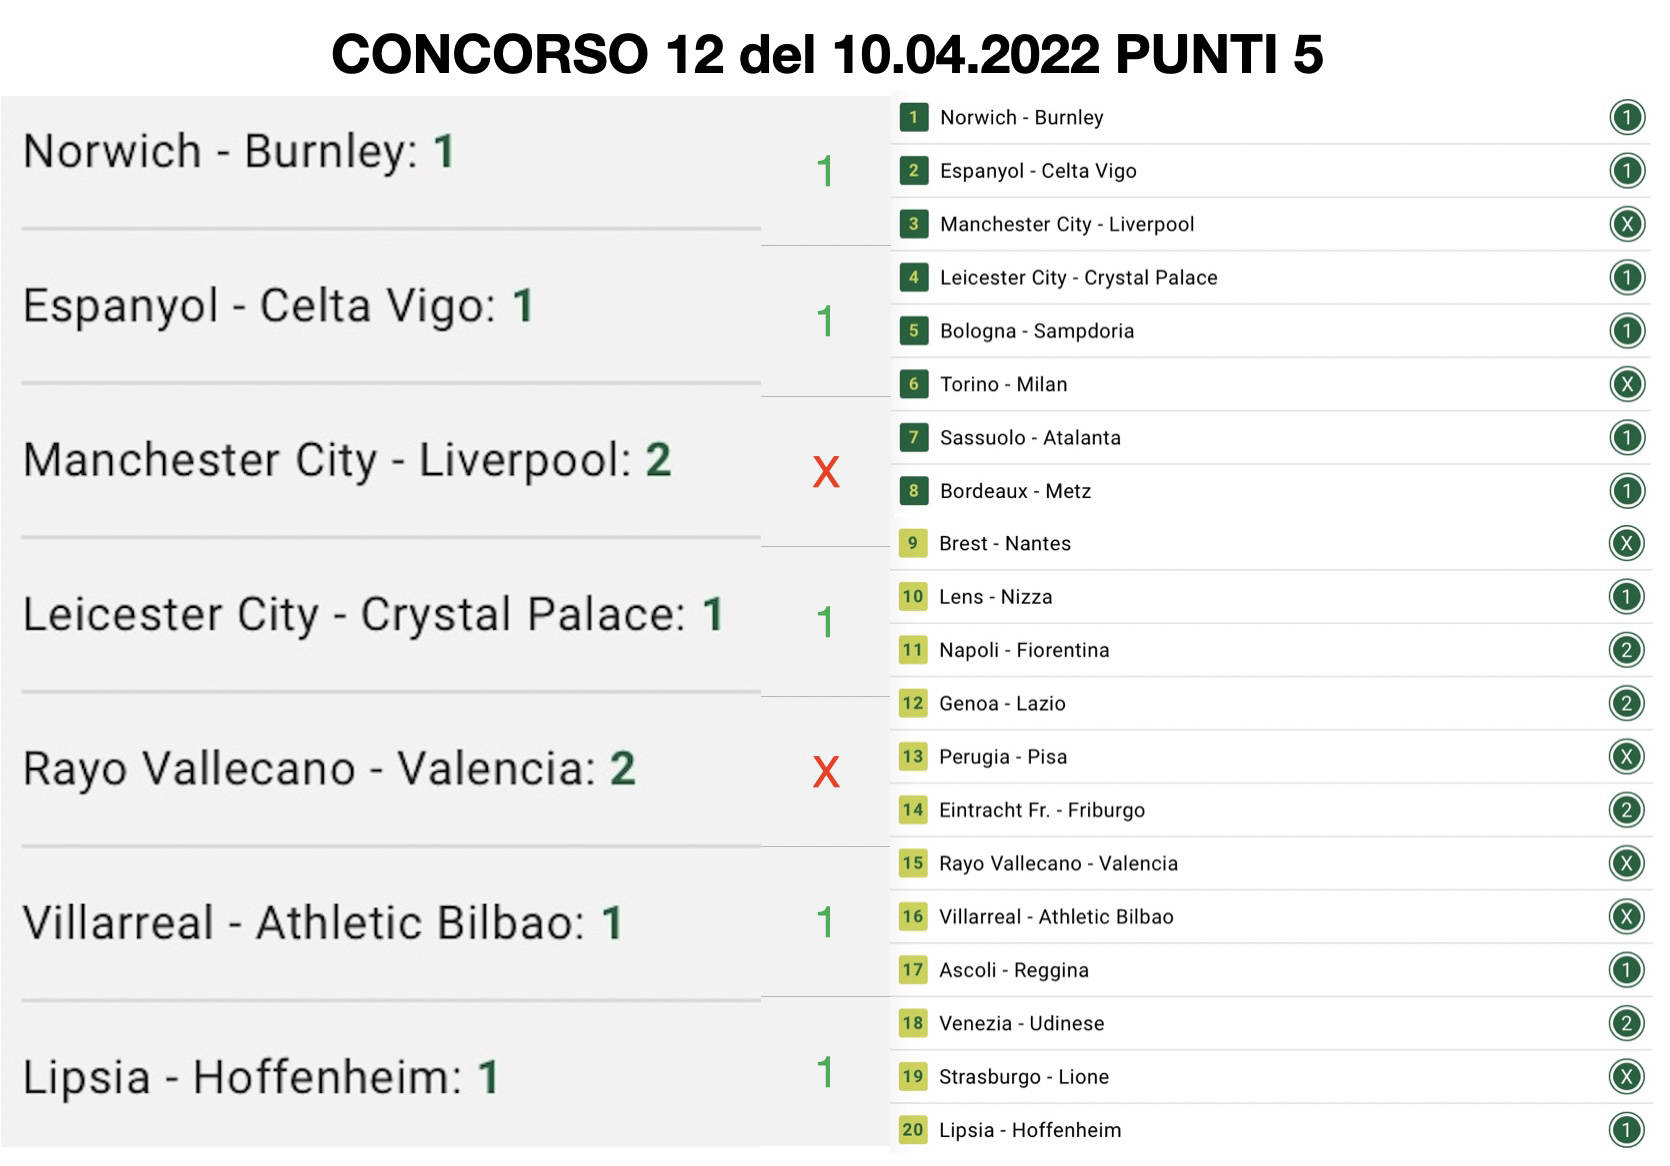This screenshot has width=1670, height=1166.
Task: Click the circled X result for Strasburgo - Lione
Action: 1626,1077
